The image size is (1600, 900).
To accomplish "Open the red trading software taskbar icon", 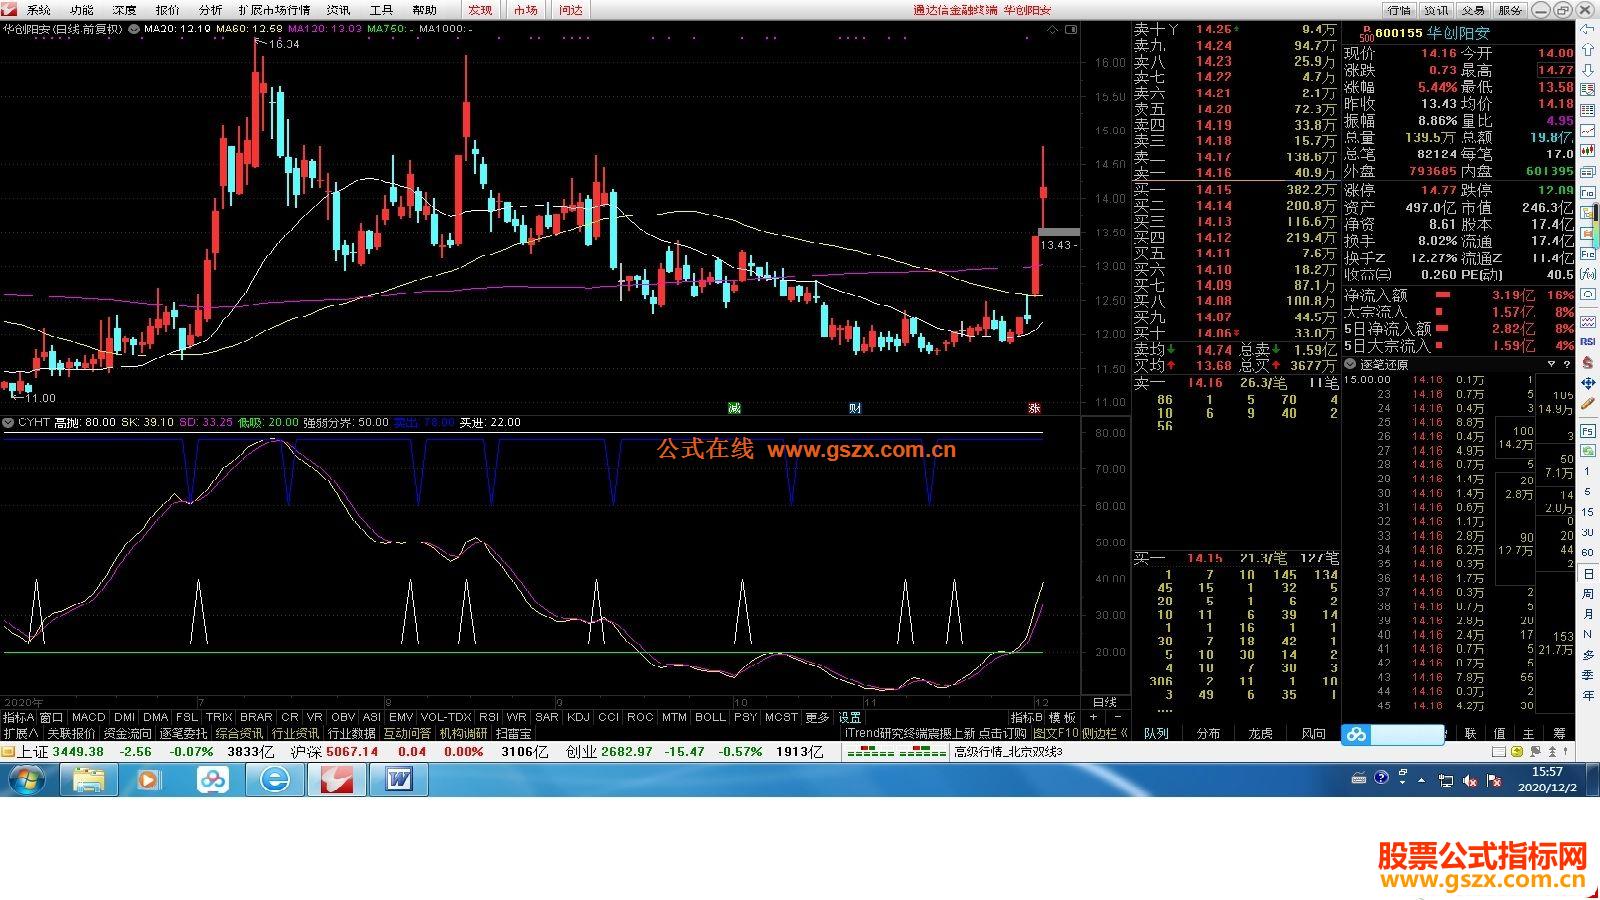I will point(336,780).
